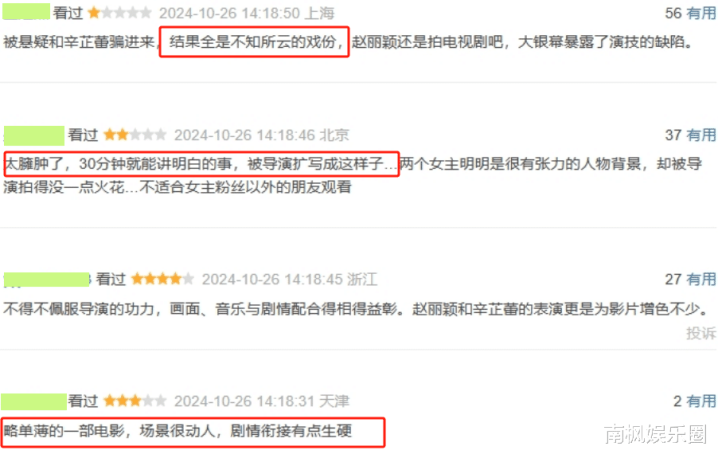Click the three-star rating of Tianjin review

coord(135,401)
